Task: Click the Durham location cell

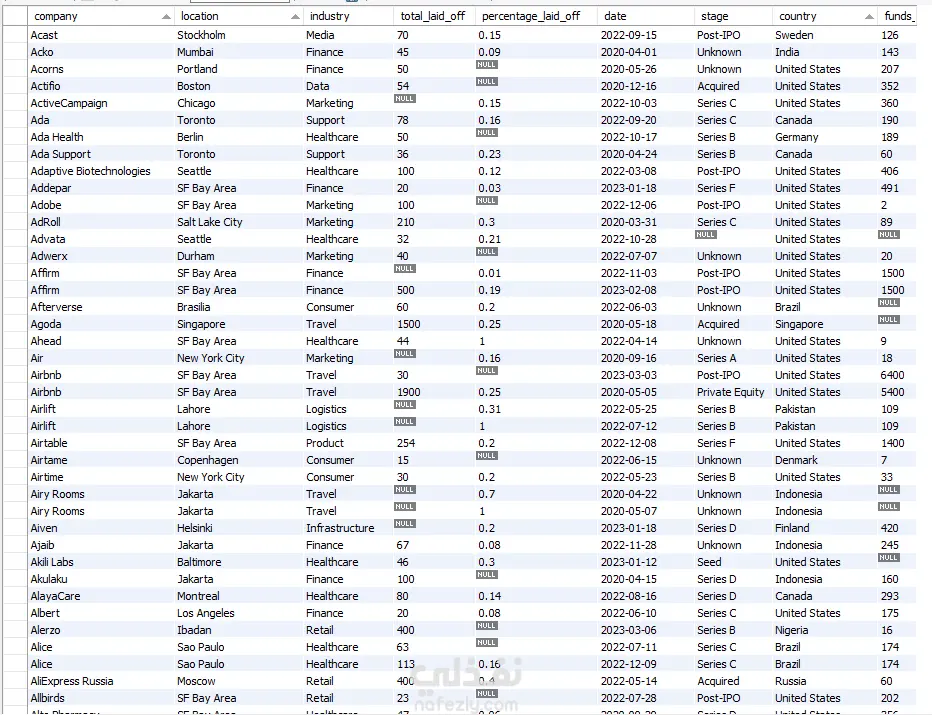Action: click(x=238, y=256)
